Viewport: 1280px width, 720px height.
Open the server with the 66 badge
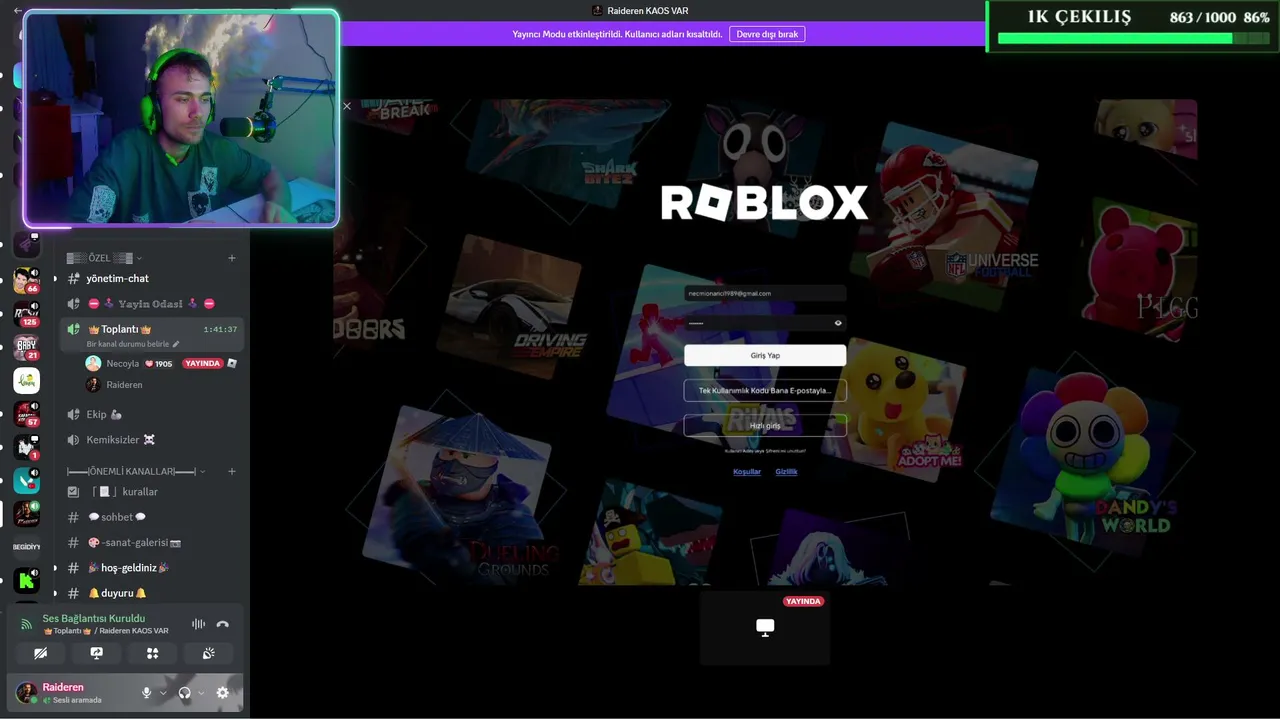tap(26, 279)
